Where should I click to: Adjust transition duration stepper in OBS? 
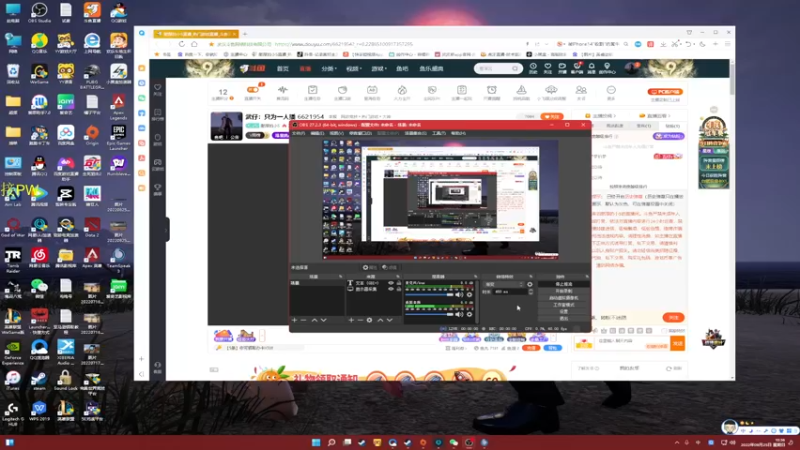(531, 292)
